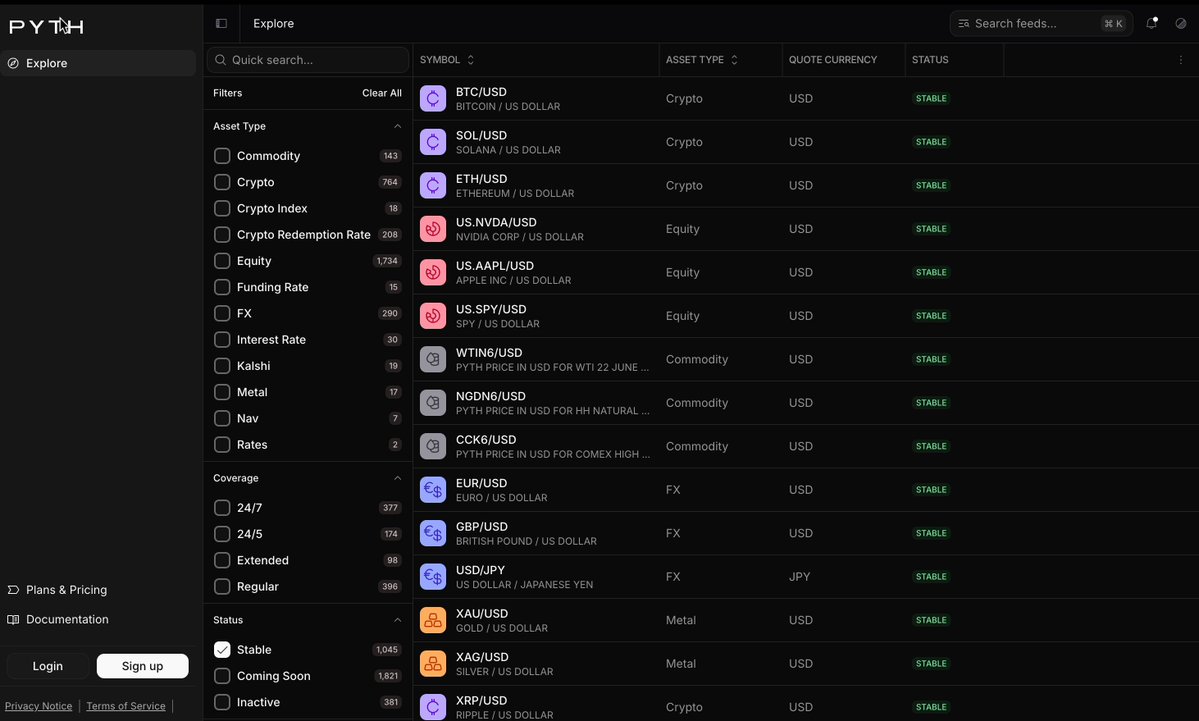Click the GBP/USD FX icon
This screenshot has height=721, width=1199.
point(433,533)
